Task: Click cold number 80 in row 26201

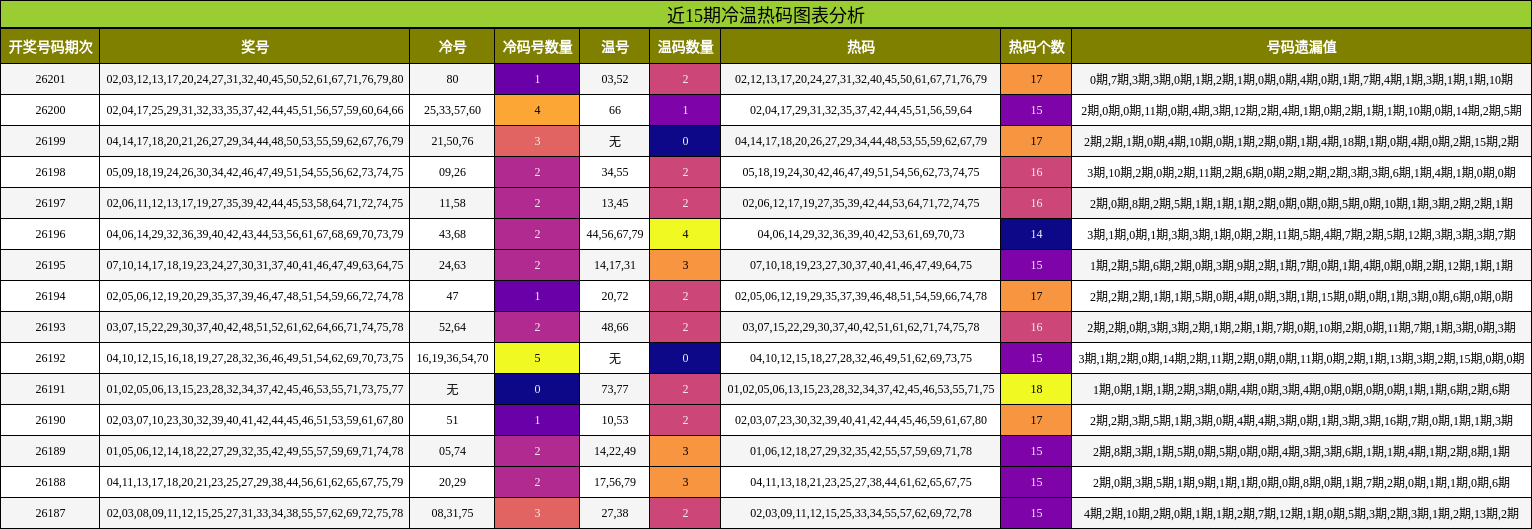Action: 453,79
